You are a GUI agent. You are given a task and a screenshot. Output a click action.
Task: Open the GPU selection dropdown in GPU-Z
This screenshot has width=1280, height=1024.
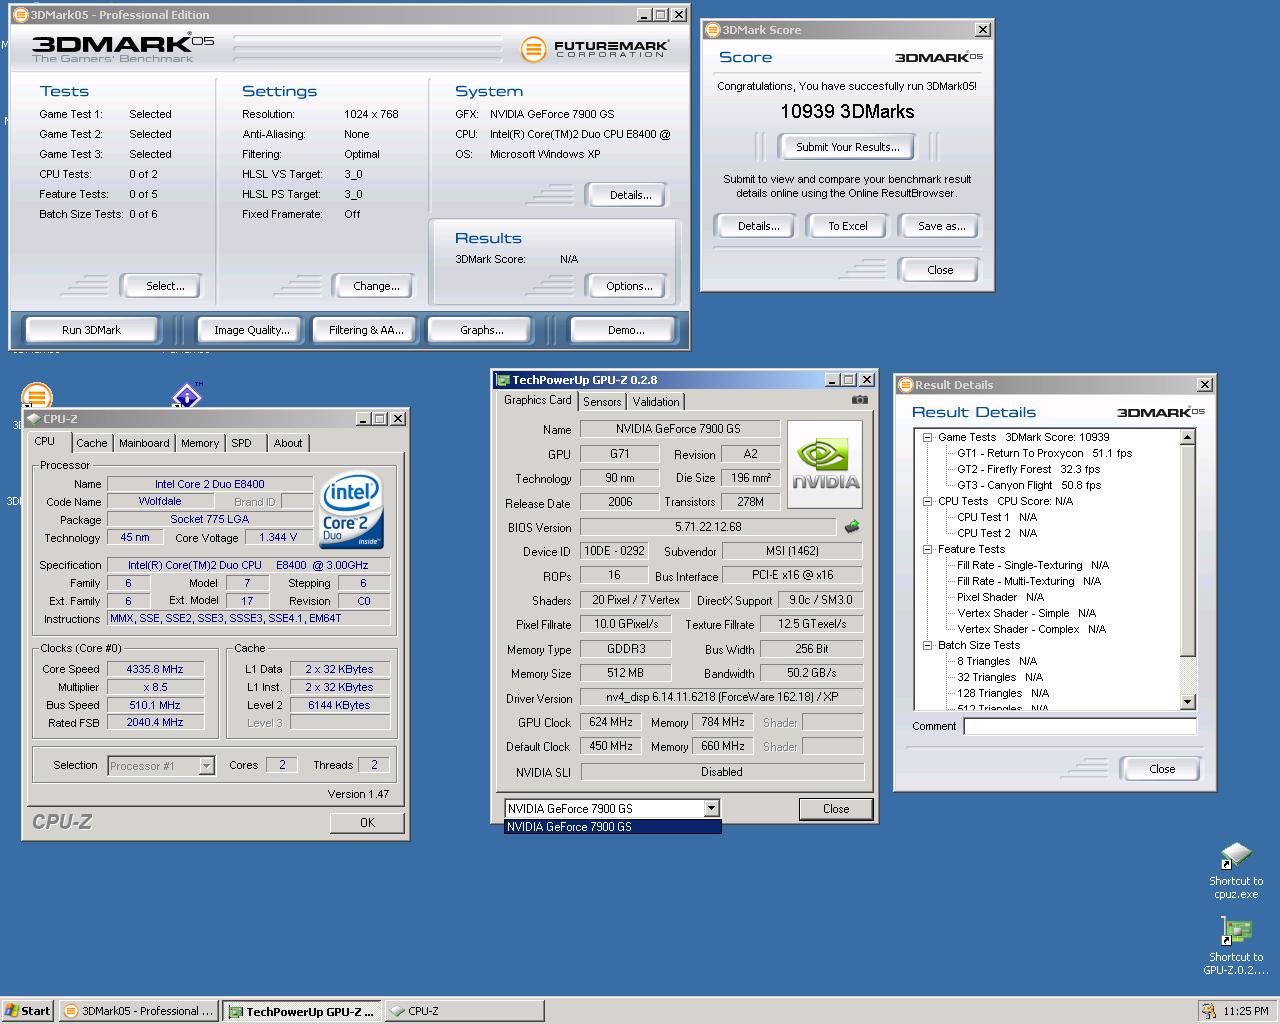click(x=711, y=808)
